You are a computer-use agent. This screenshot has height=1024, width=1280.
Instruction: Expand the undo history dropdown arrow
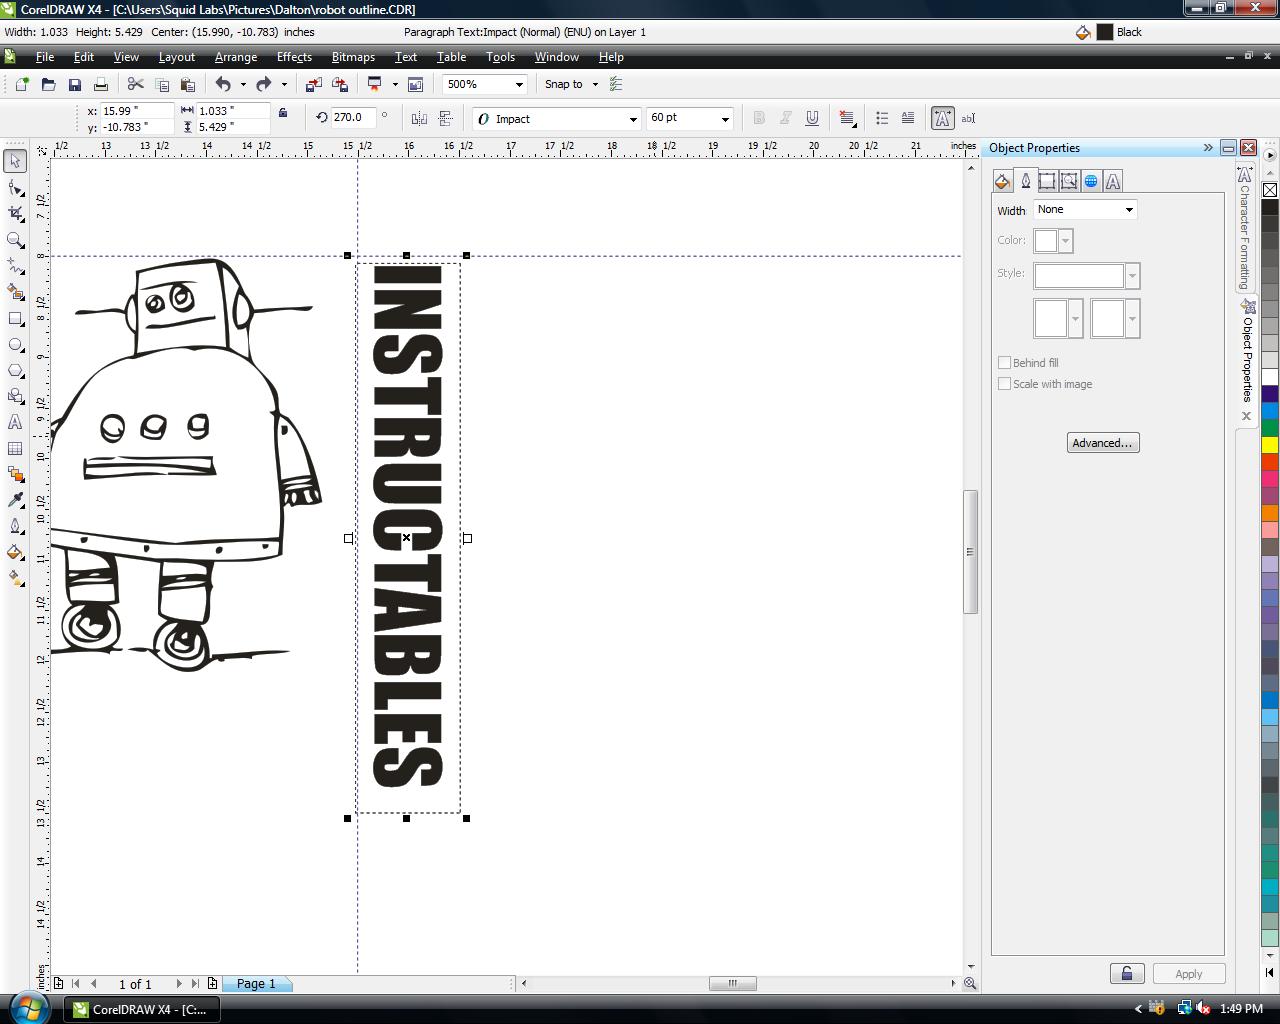pos(243,84)
